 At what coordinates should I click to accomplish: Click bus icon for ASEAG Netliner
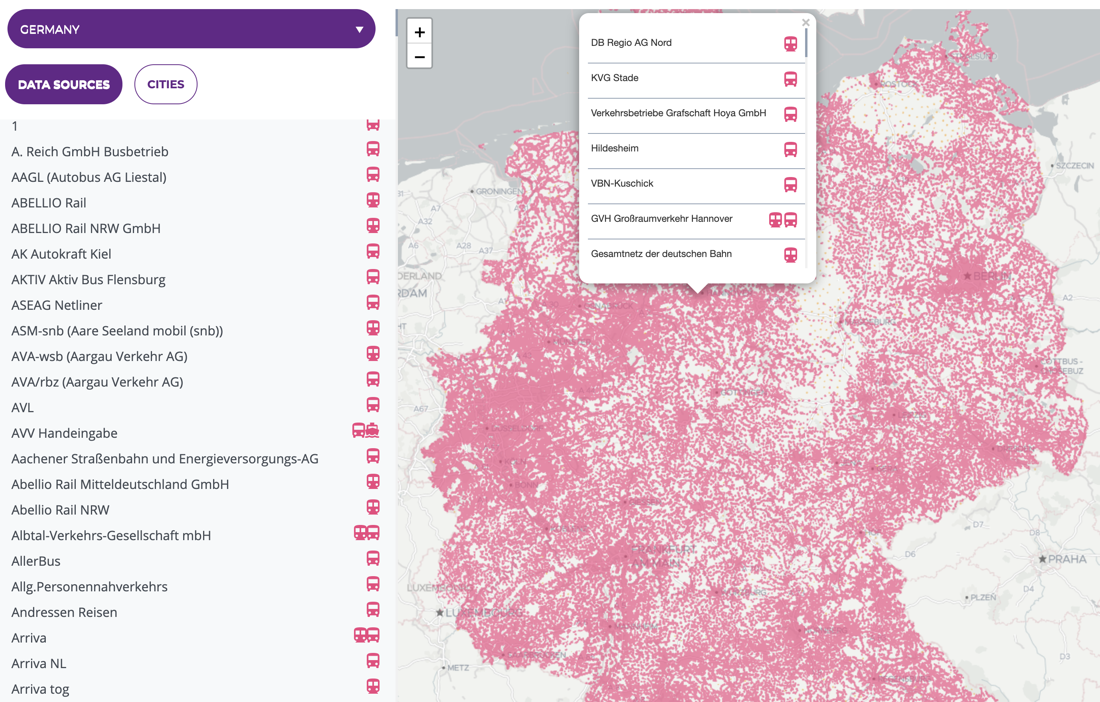click(373, 302)
